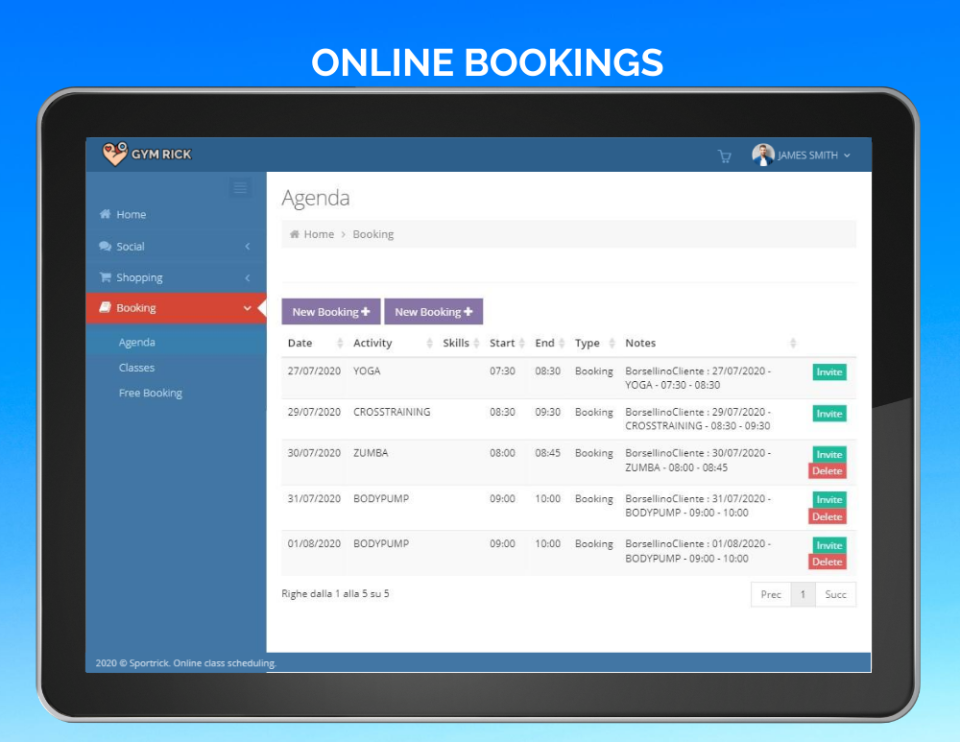Click the James Smith profile avatar
This screenshot has width=960, height=742.
coord(763,155)
